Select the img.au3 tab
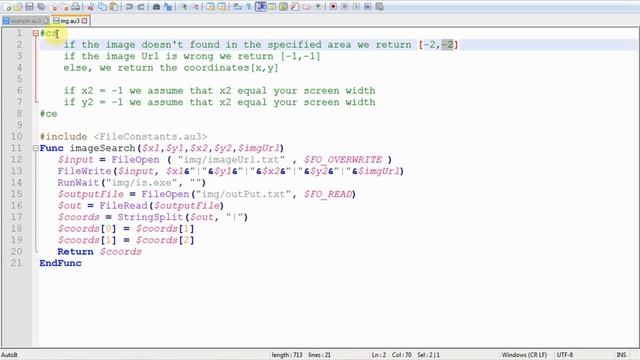The image size is (640, 360). [69, 20]
